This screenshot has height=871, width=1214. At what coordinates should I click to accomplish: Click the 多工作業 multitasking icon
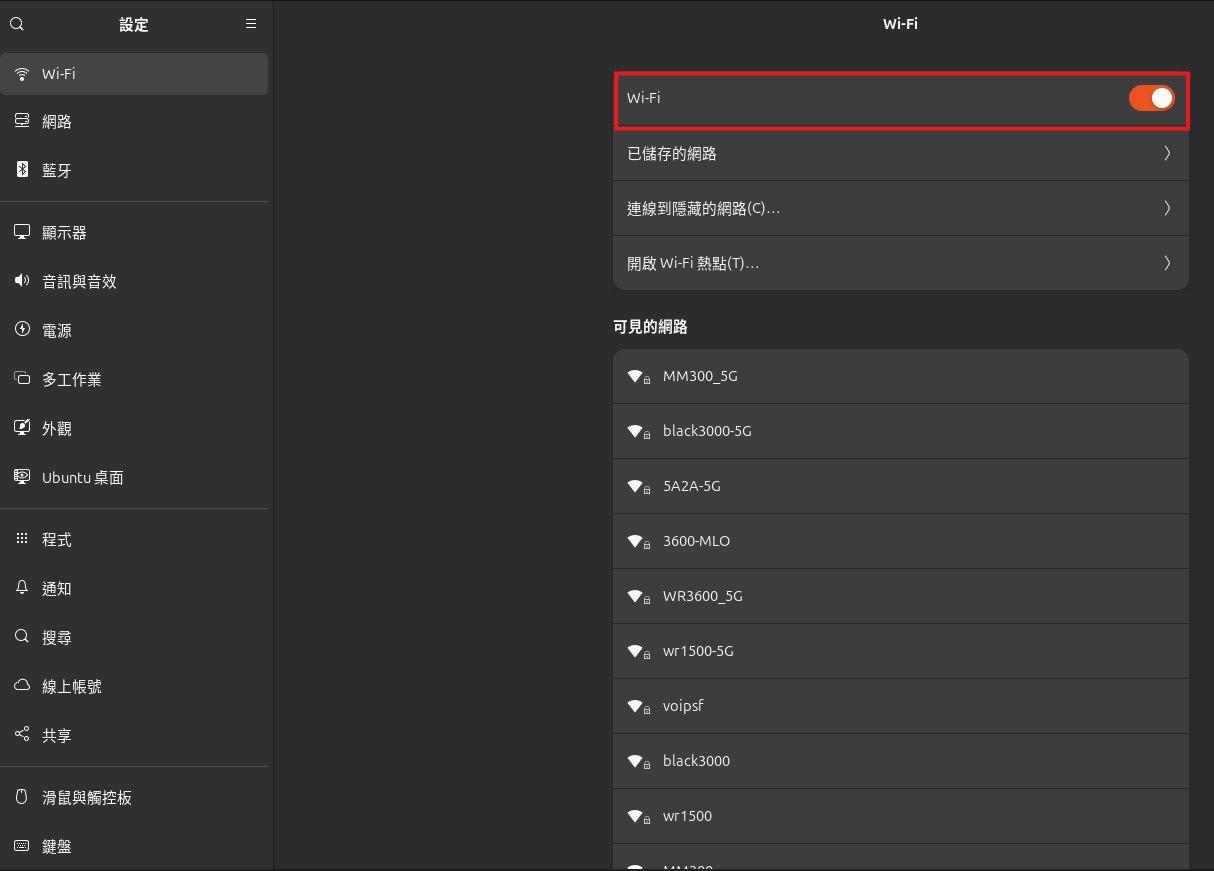point(22,379)
